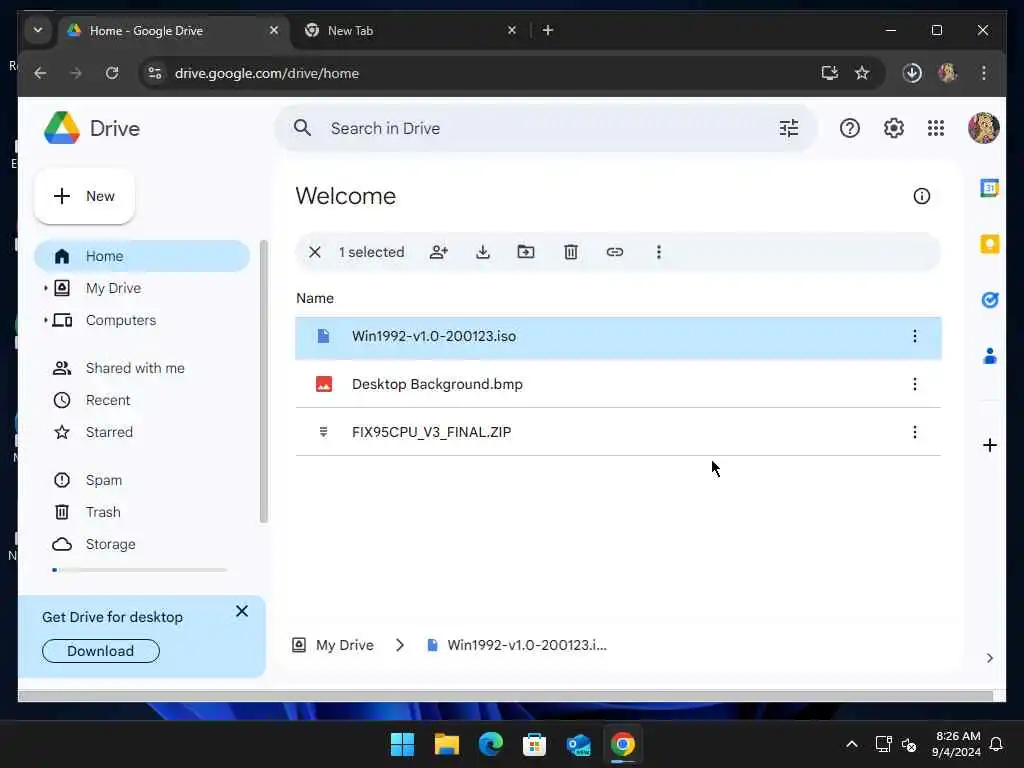This screenshot has height=768, width=1024.
Task: Open Drive settings gear
Action: [x=893, y=128]
